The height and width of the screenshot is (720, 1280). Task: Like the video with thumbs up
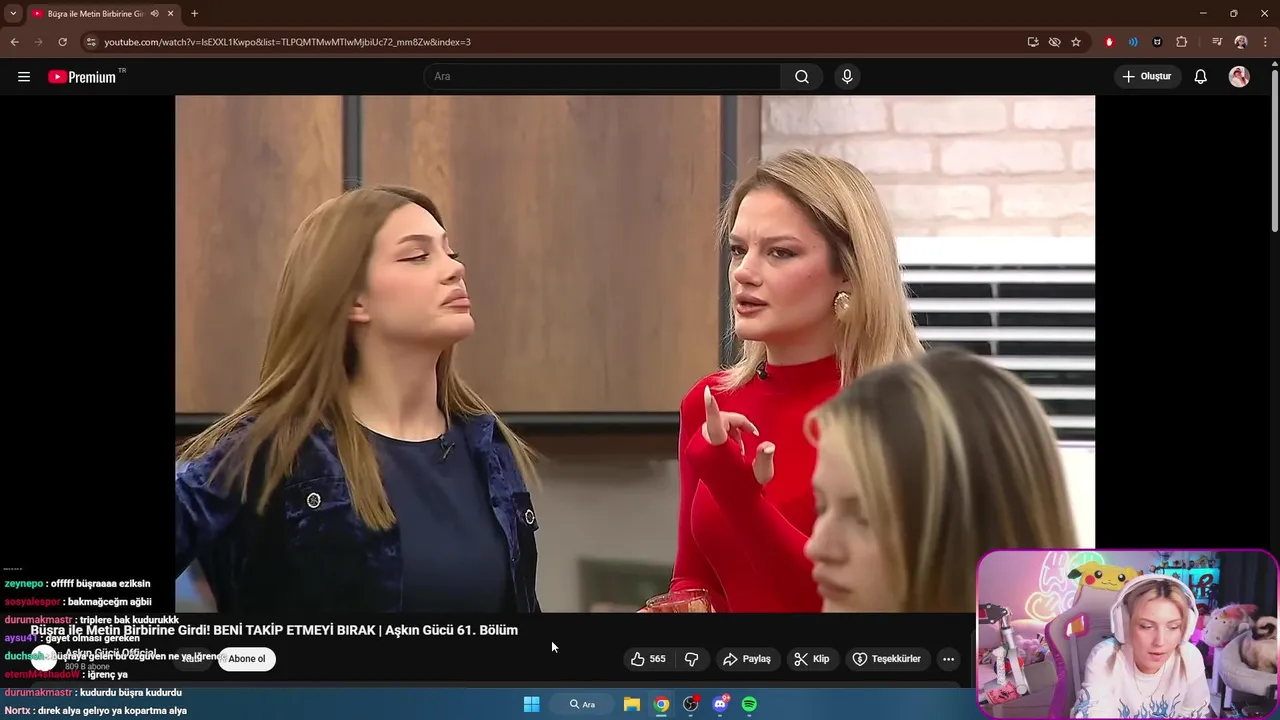click(647, 659)
